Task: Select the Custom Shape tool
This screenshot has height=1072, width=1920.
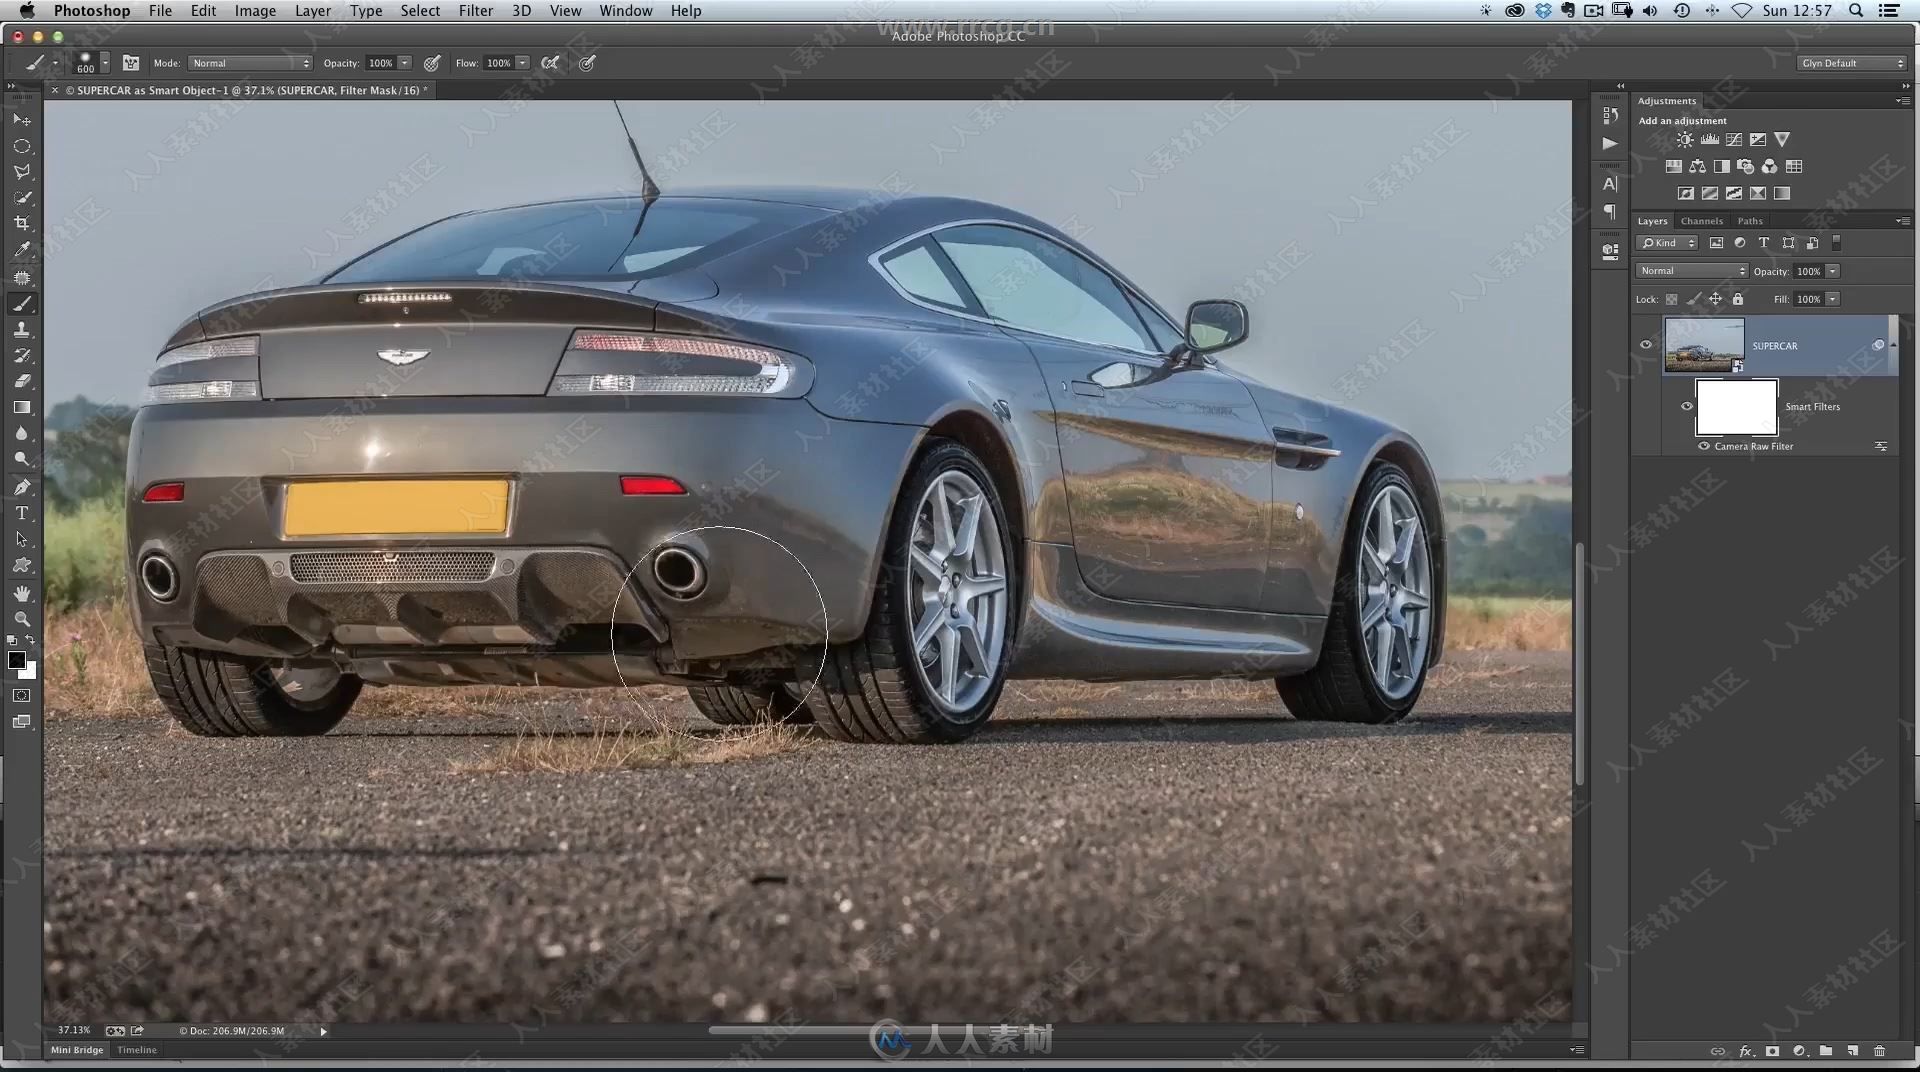Action: point(21,565)
